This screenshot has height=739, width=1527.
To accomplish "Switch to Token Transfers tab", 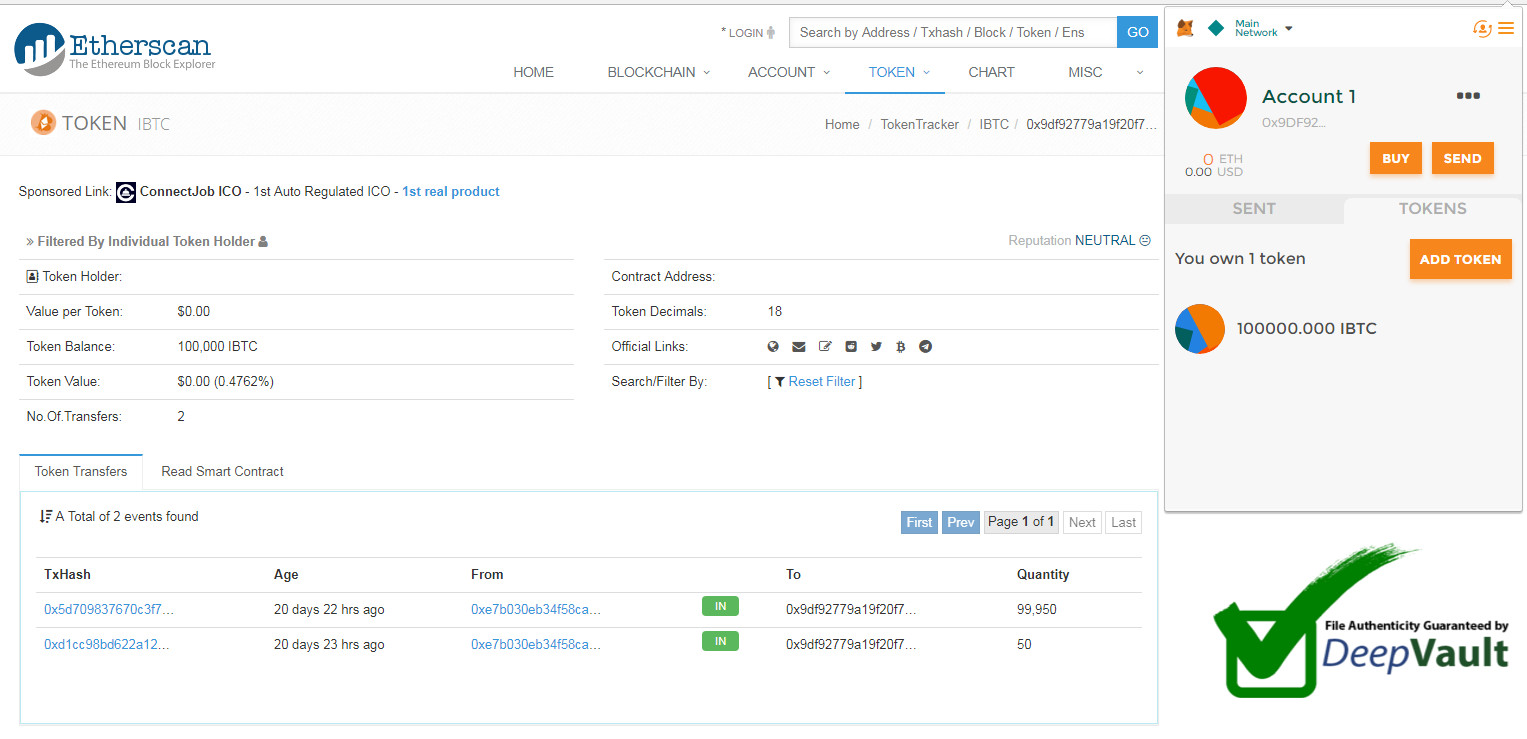I will (x=81, y=472).
